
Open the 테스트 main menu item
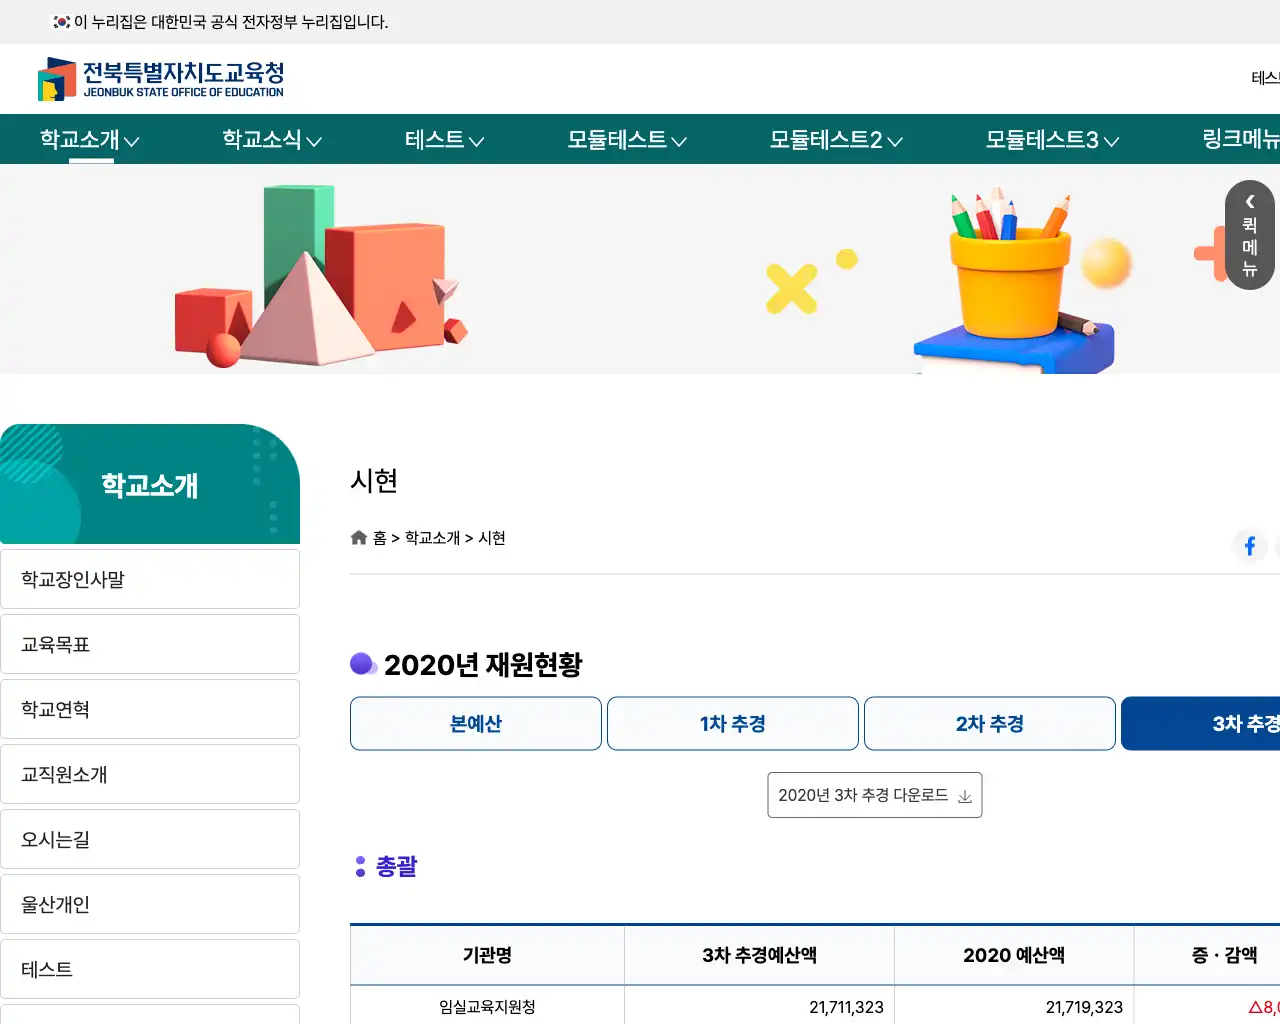[x=435, y=140]
